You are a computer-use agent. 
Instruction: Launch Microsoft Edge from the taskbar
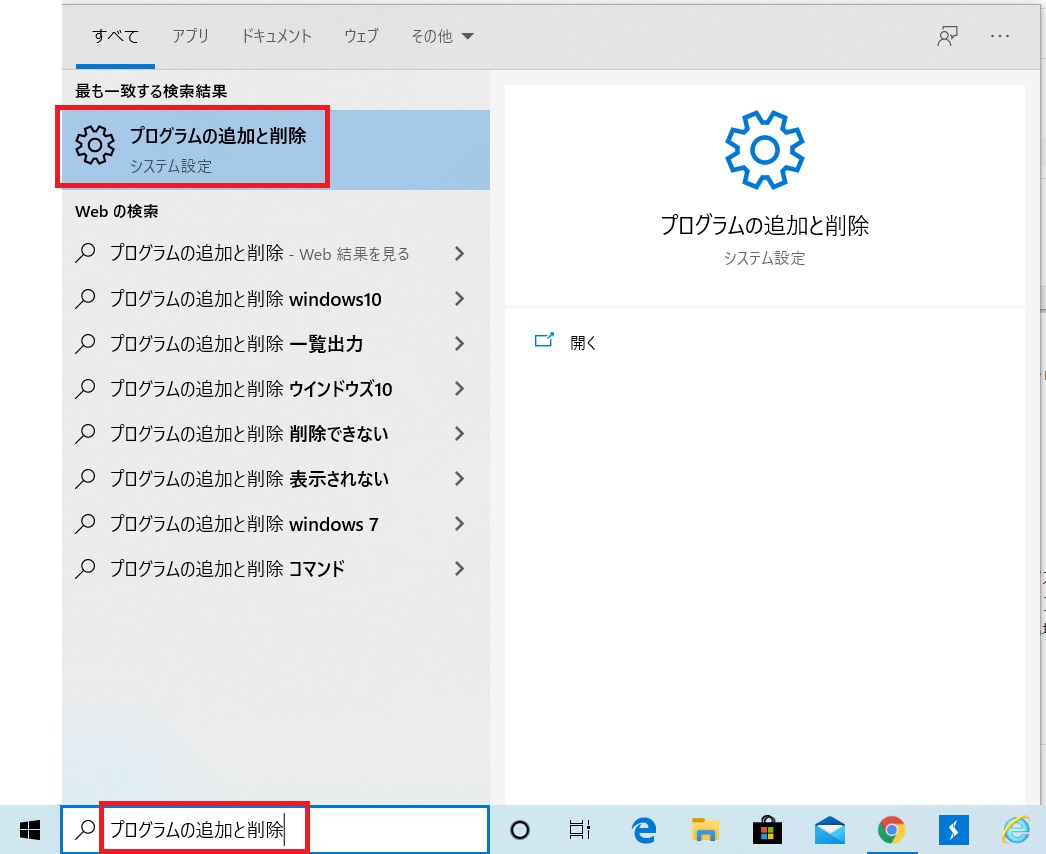pos(644,830)
